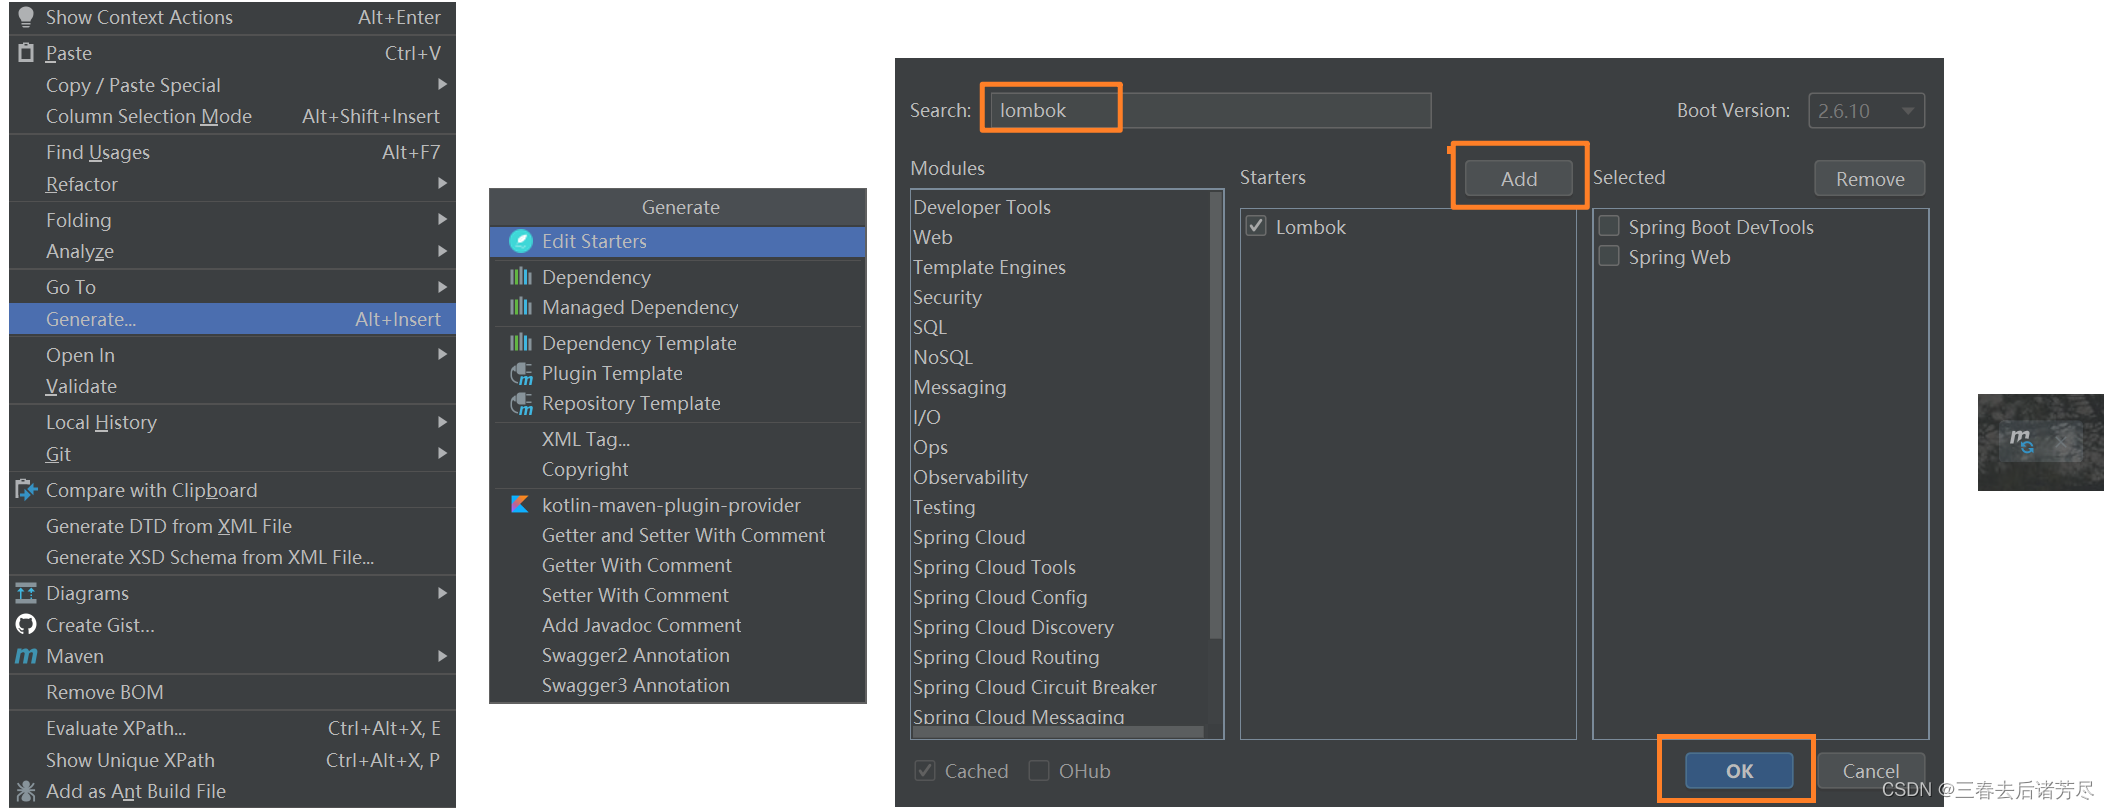This screenshot has width=2110, height=810.
Task: Click the Show Context Actions lightbulb icon
Action: 26,17
